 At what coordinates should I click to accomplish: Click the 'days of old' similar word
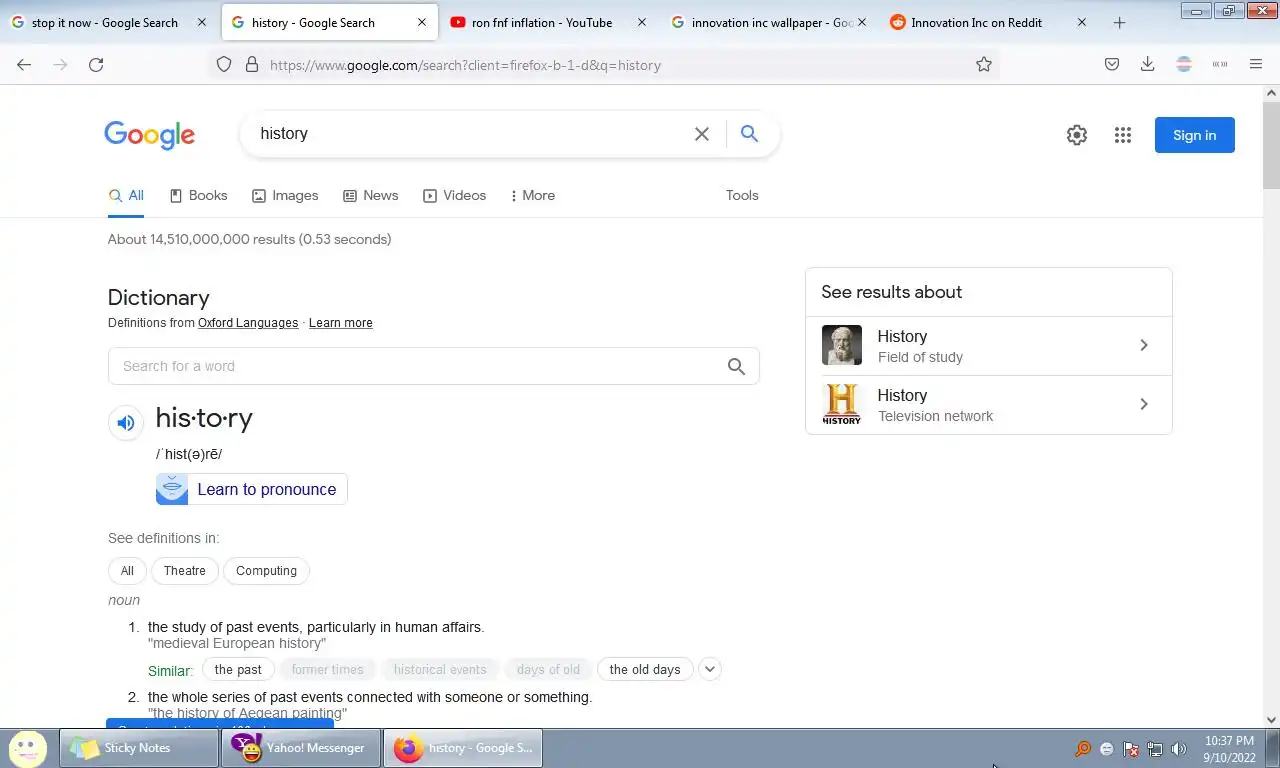click(548, 669)
